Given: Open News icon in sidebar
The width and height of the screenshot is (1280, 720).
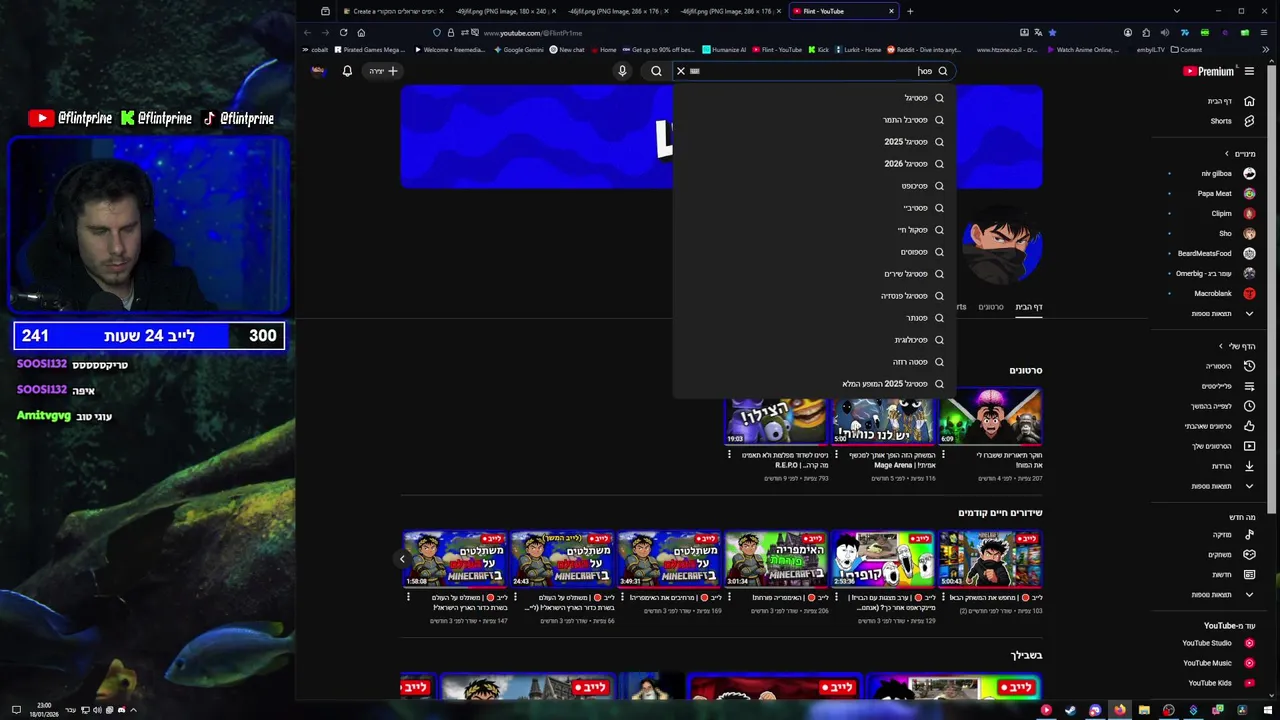Looking at the screenshot, I should pyautogui.click(x=1249, y=574).
